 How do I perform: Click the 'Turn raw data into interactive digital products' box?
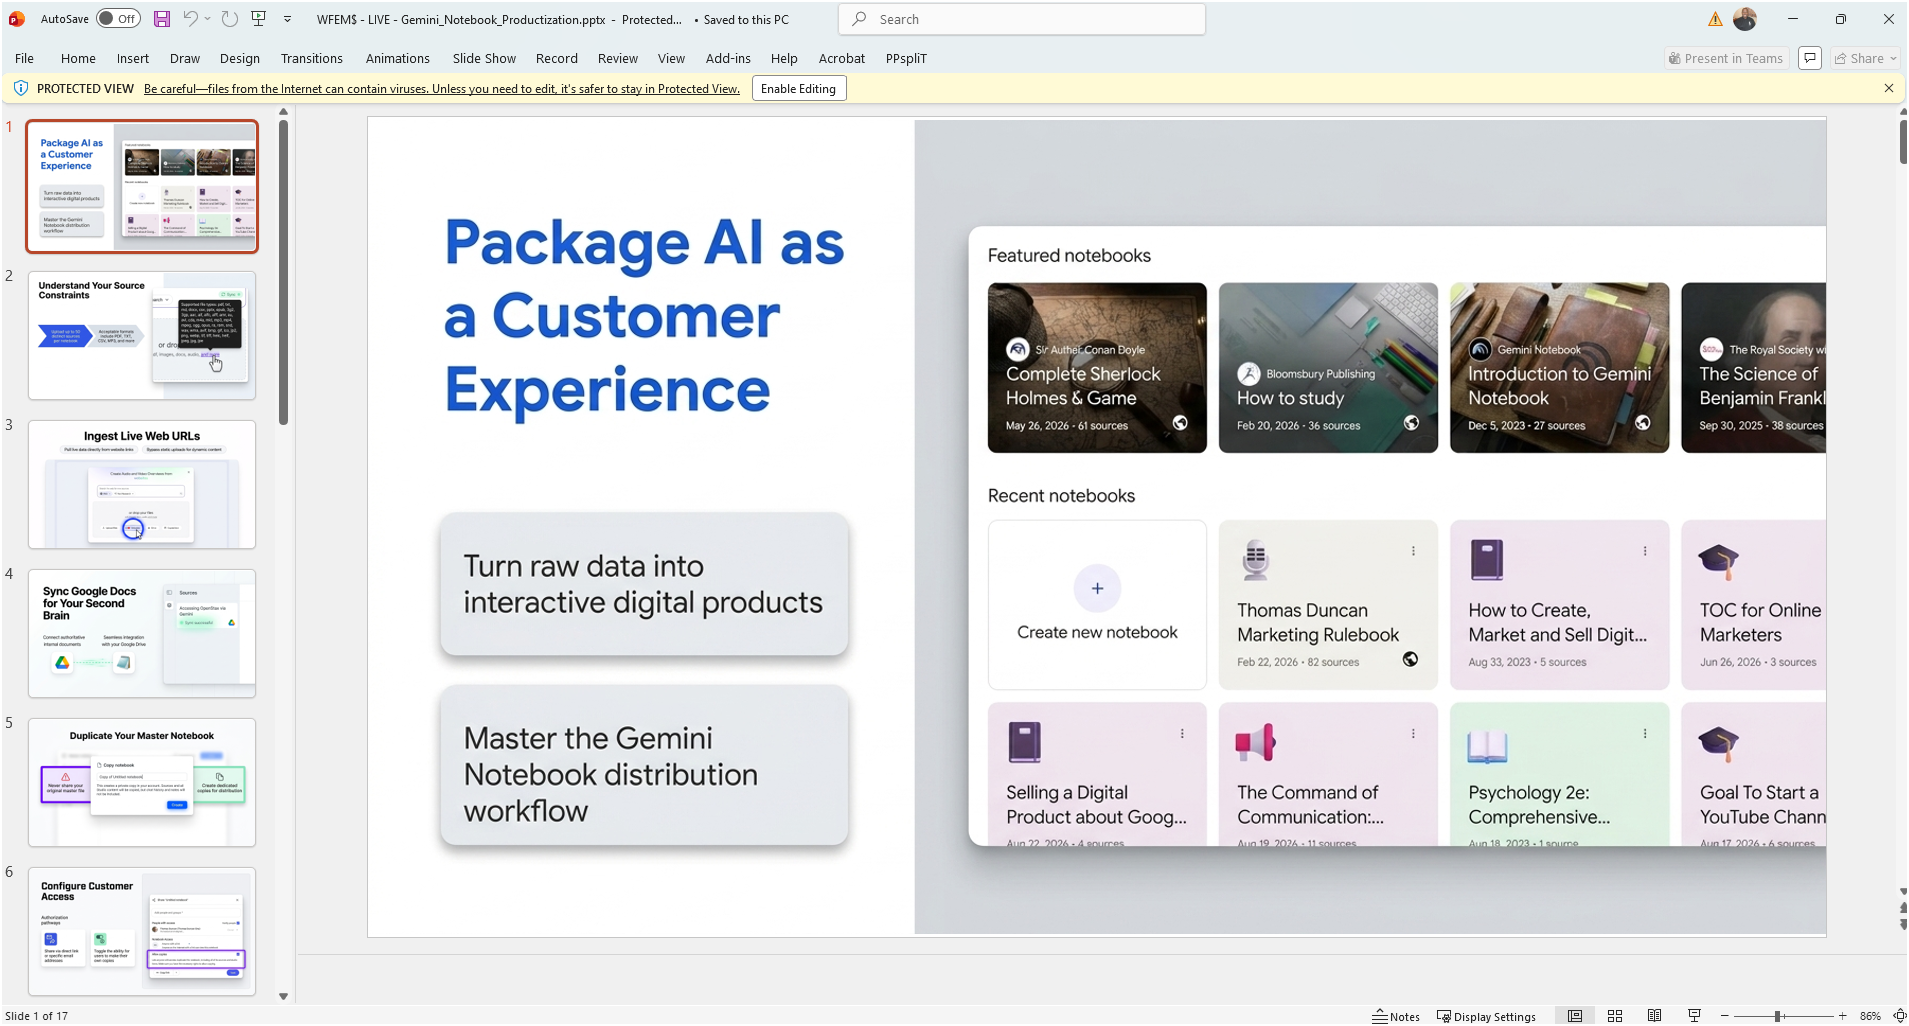[644, 584]
